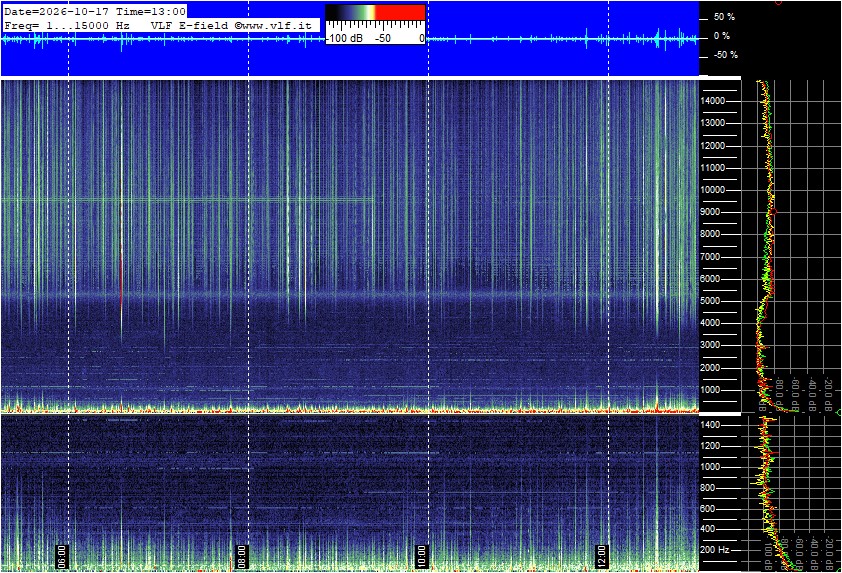
Task: Click the 6000 frequency axis label
Action: tap(710, 279)
